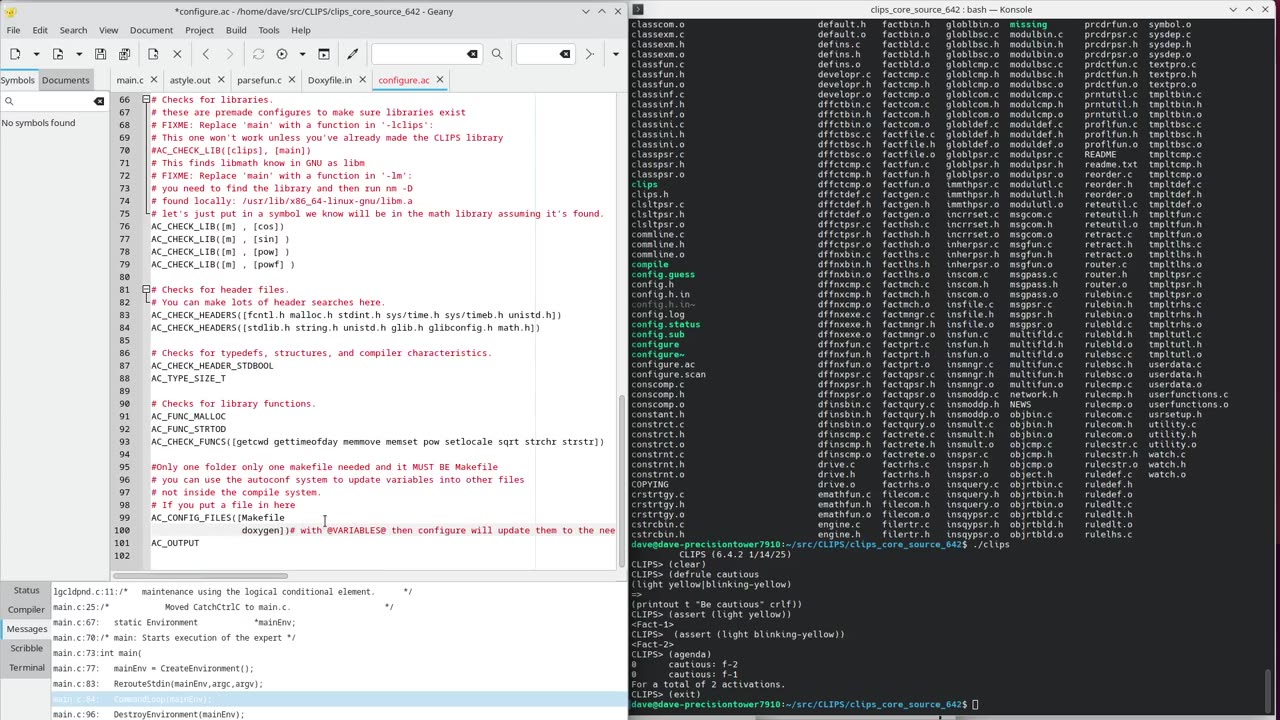Screen dimensions: 1280x720
Task: Switch to the Doxyfile.in editor tab
Action: point(330,80)
